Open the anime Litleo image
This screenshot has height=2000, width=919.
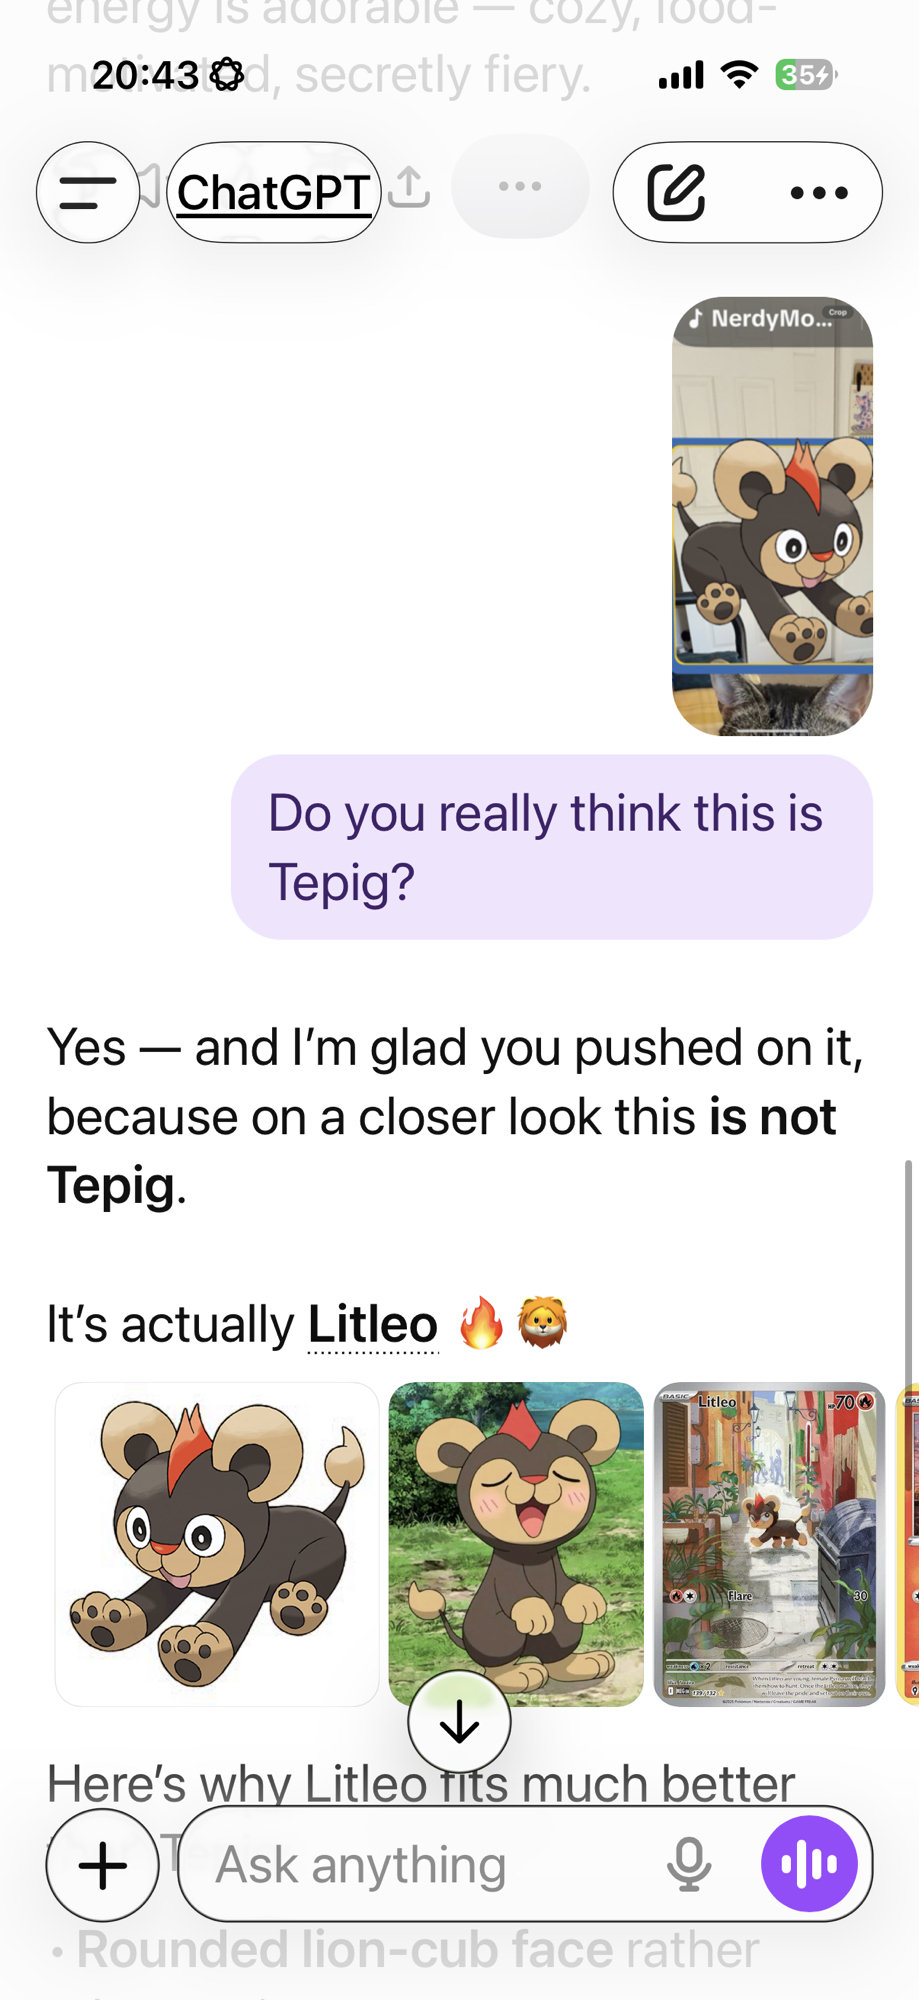click(x=516, y=1544)
